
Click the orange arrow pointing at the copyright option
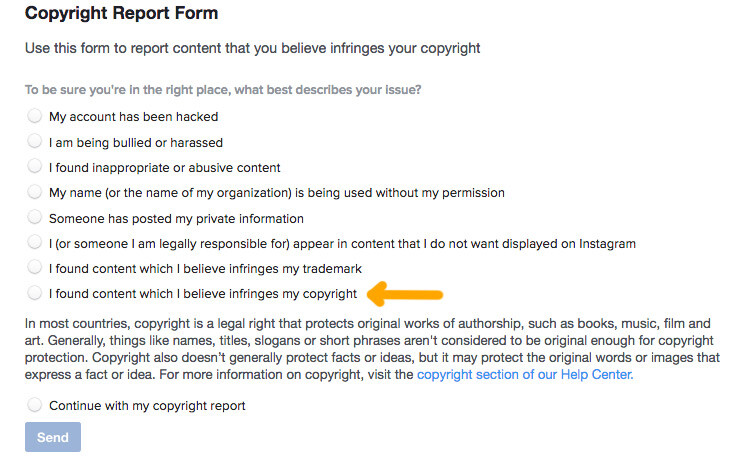pyautogui.click(x=405, y=294)
